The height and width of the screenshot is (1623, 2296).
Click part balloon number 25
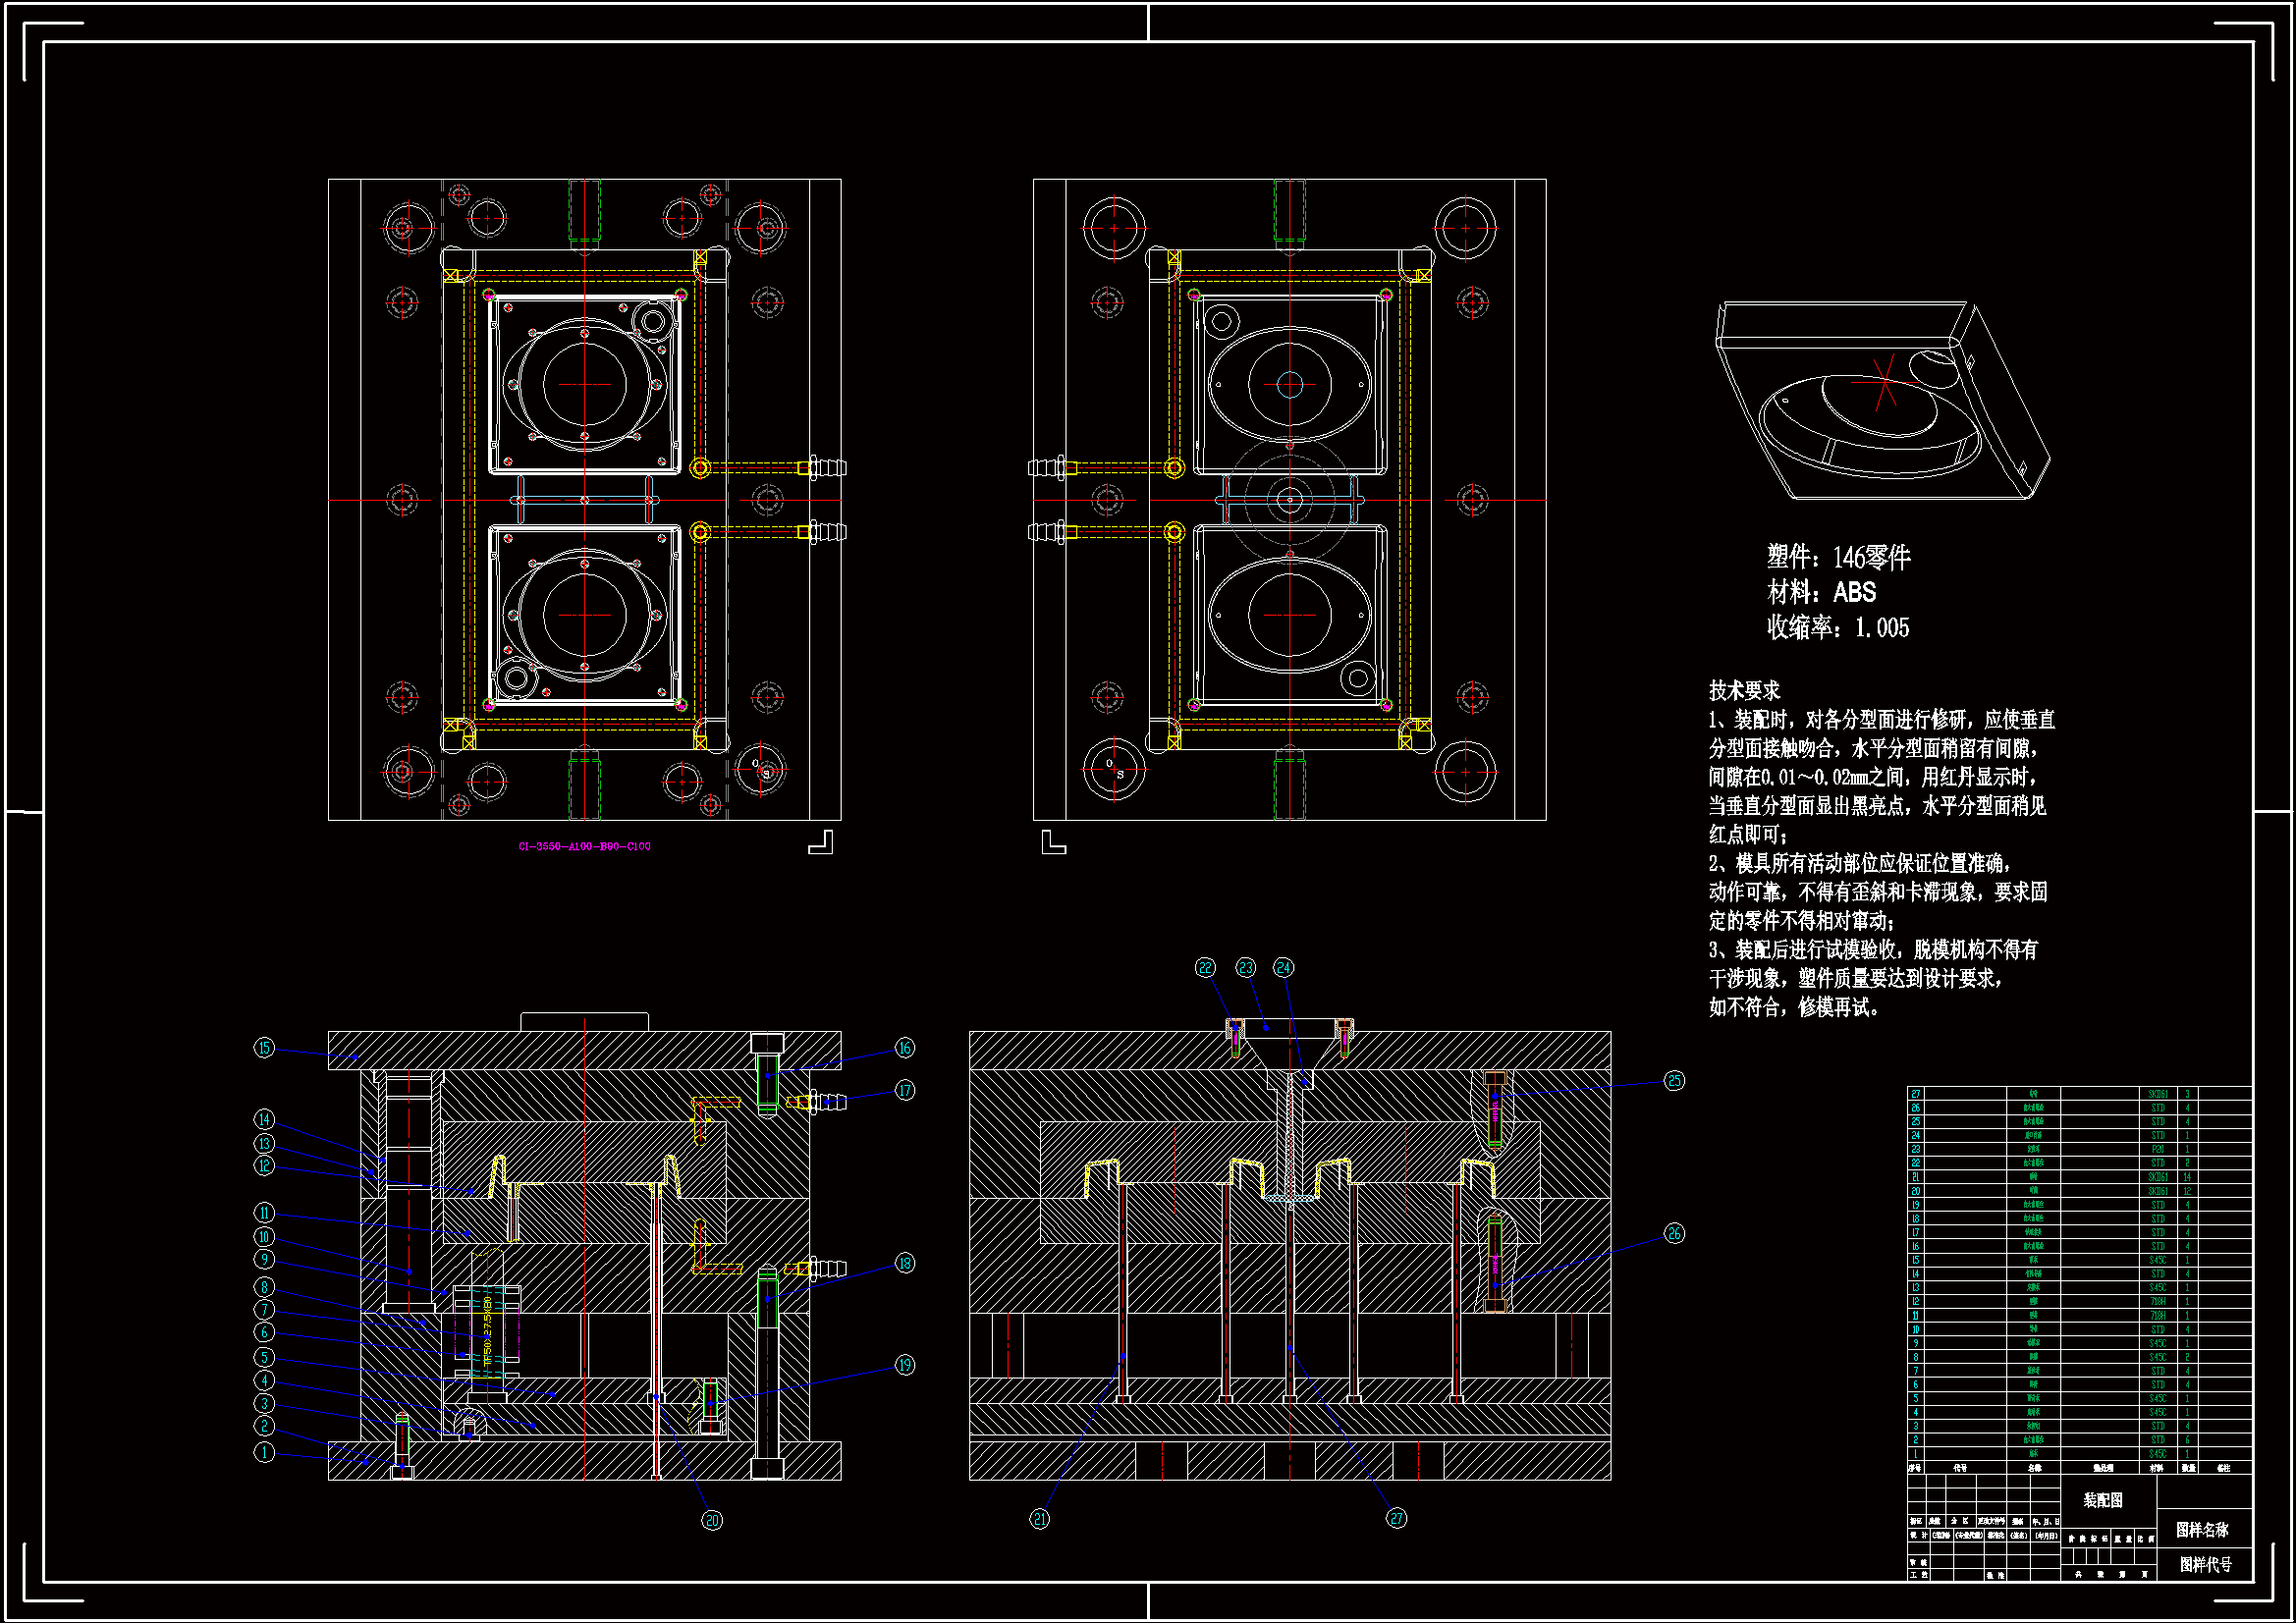point(1674,1081)
